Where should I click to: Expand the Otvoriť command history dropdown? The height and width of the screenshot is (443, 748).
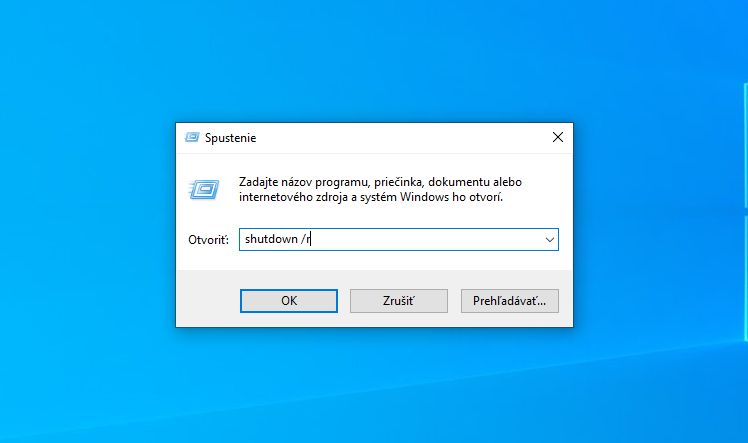tap(550, 239)
